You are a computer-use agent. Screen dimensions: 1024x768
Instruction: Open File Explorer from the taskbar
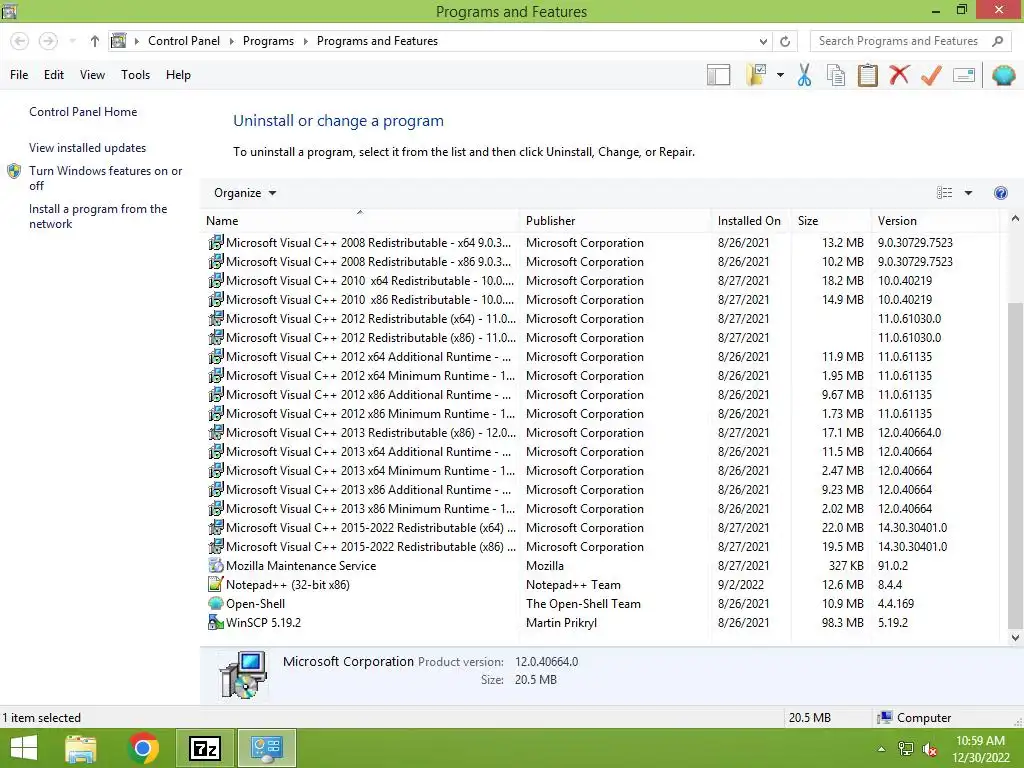click(x=80, y=748)
